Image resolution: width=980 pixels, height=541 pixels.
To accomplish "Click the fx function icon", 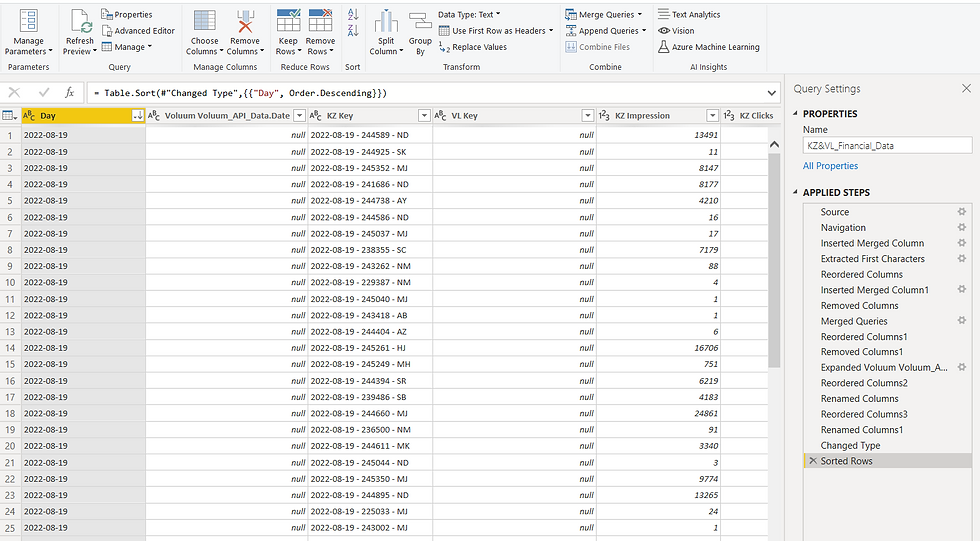I will [x=70, y=92].
